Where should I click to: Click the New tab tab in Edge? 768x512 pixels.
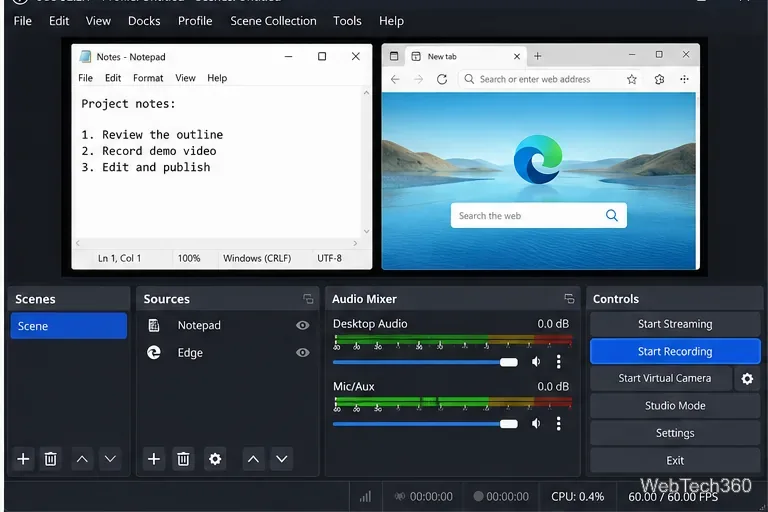pos(466,56)
